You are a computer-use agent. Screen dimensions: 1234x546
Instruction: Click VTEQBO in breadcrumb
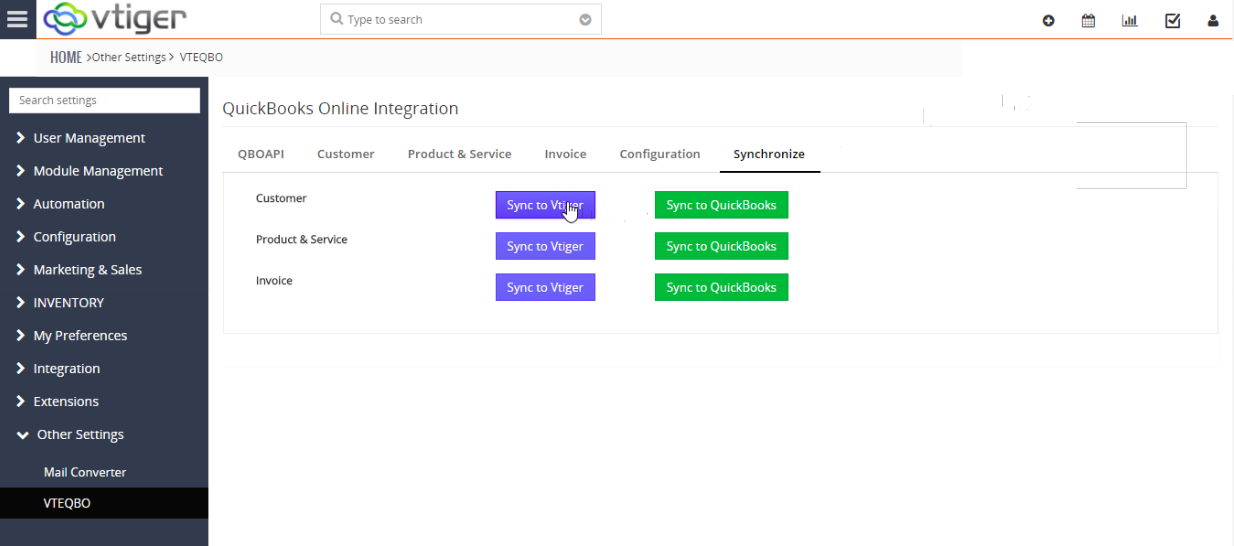tap(201, 57)
